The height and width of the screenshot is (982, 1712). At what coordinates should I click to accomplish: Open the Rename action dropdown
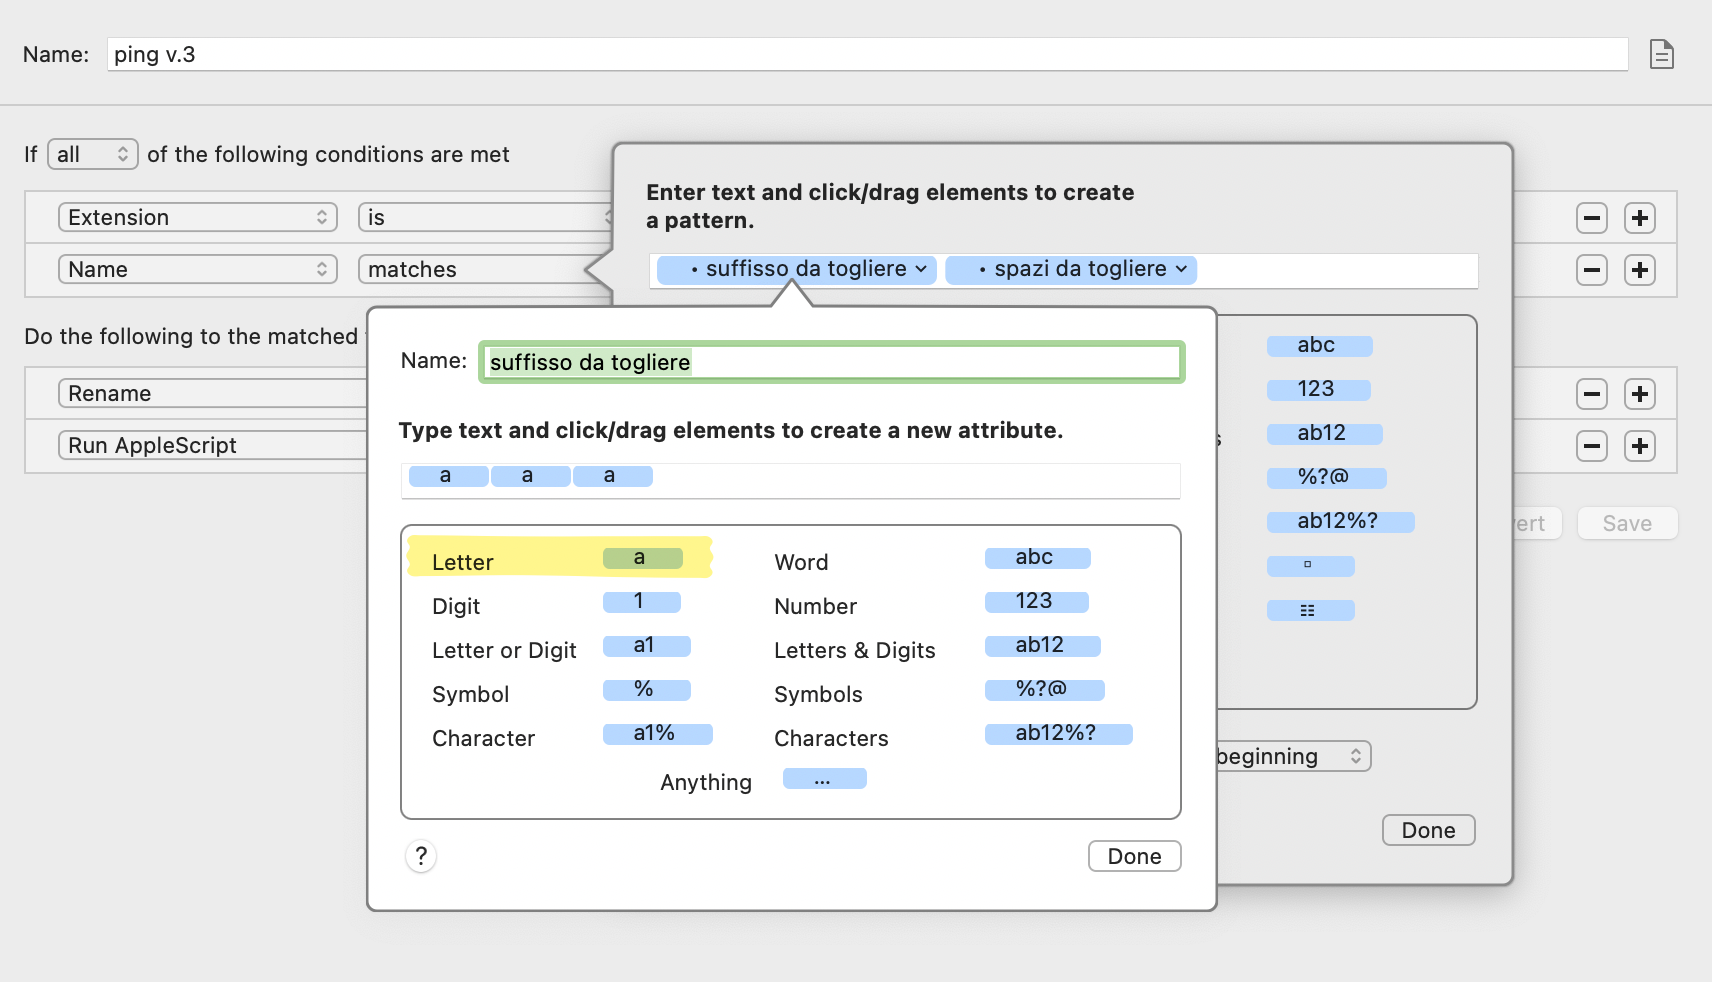213,394
